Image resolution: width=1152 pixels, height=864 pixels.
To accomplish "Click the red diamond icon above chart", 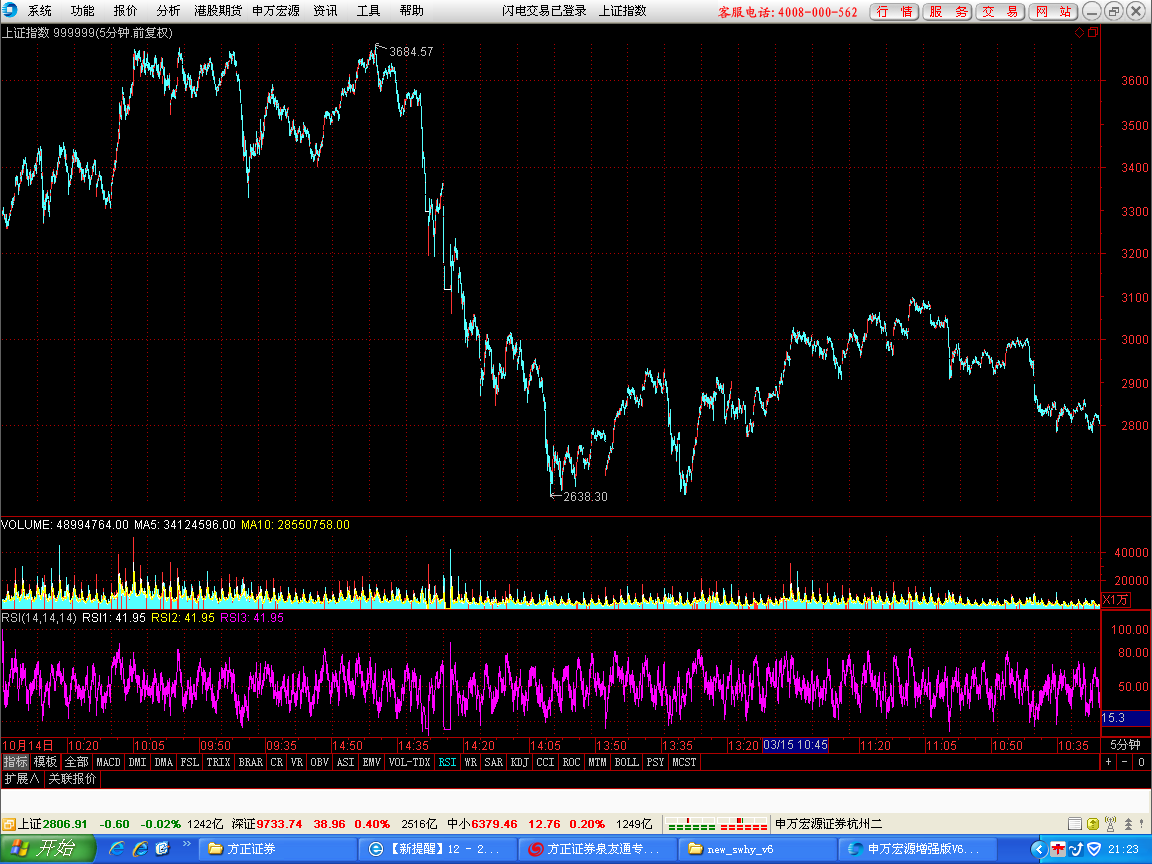I will [x=1079, y=32].
